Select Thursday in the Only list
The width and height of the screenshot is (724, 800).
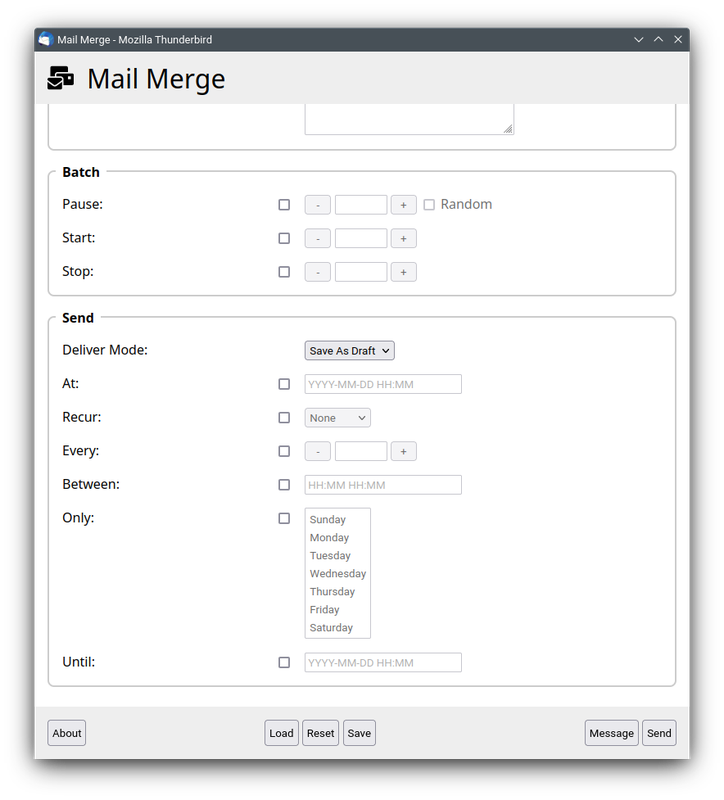(338, 592)
